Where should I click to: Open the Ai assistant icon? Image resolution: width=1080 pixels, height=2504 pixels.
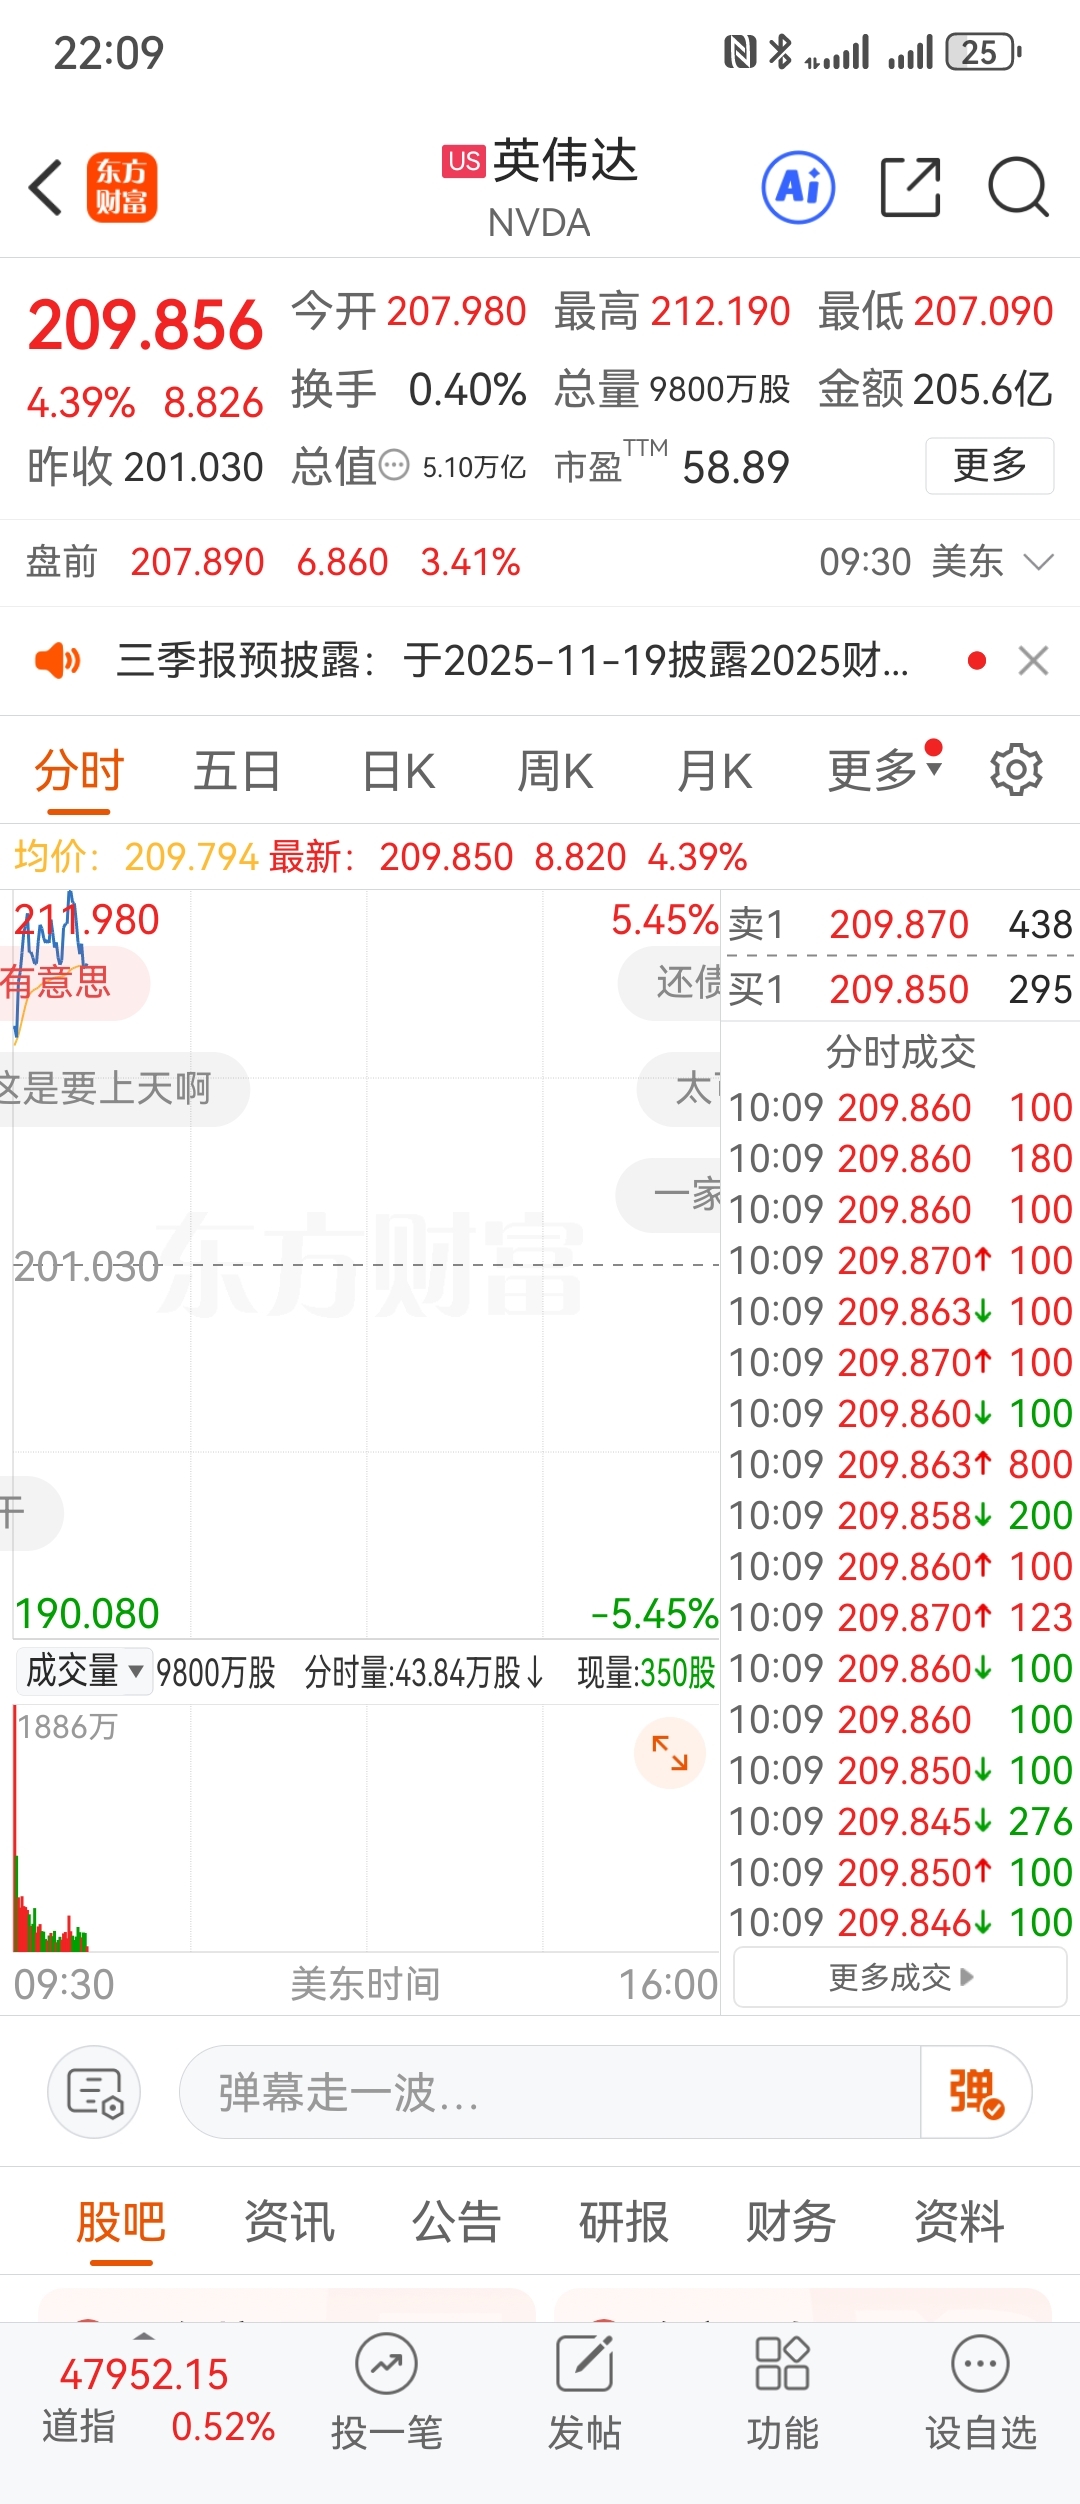798,187
